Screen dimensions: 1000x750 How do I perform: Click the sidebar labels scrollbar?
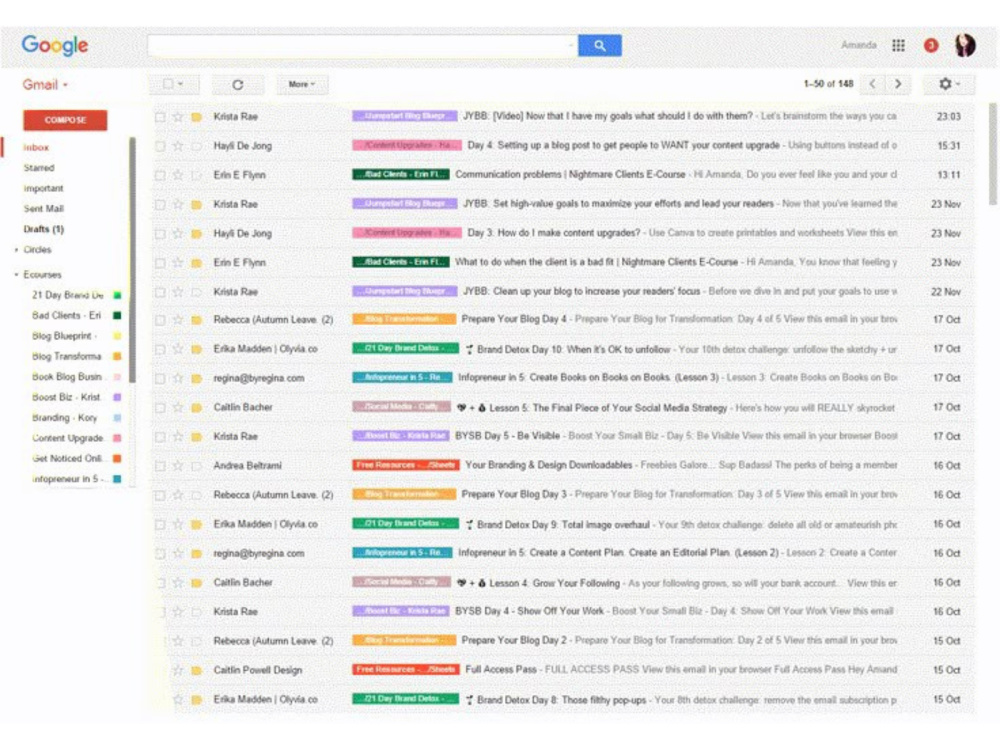pos(132,260)
